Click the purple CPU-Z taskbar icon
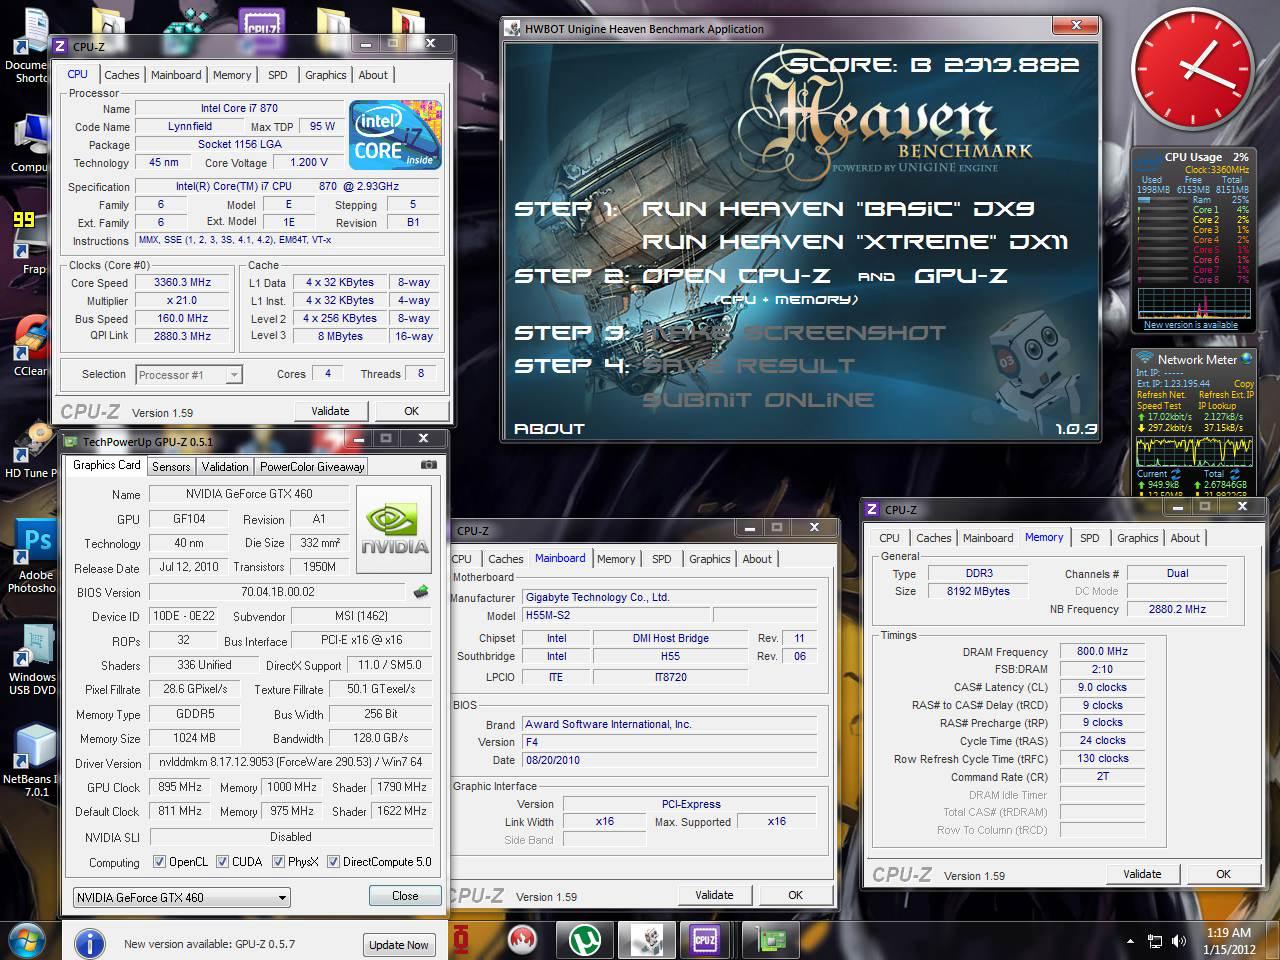 (704, 941)
